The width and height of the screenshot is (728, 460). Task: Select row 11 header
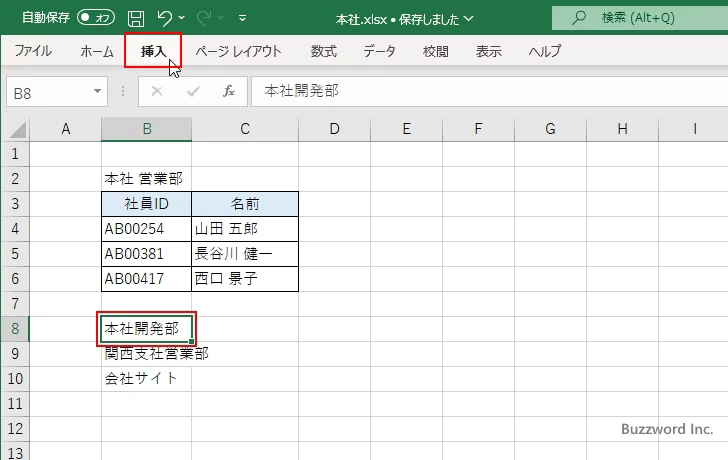pos(15,404)
